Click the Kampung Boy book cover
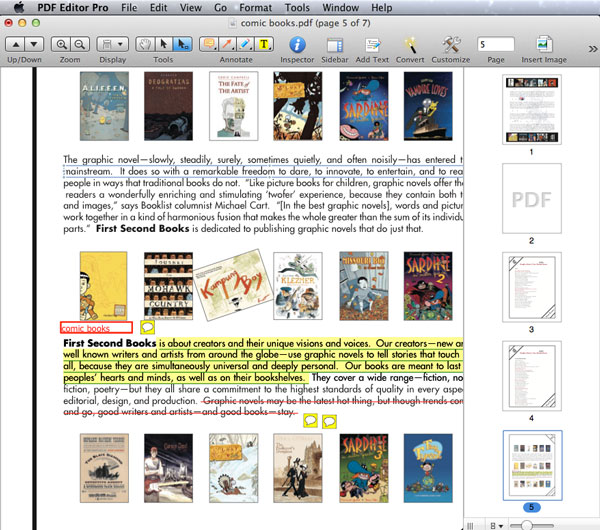 (233, 285)
